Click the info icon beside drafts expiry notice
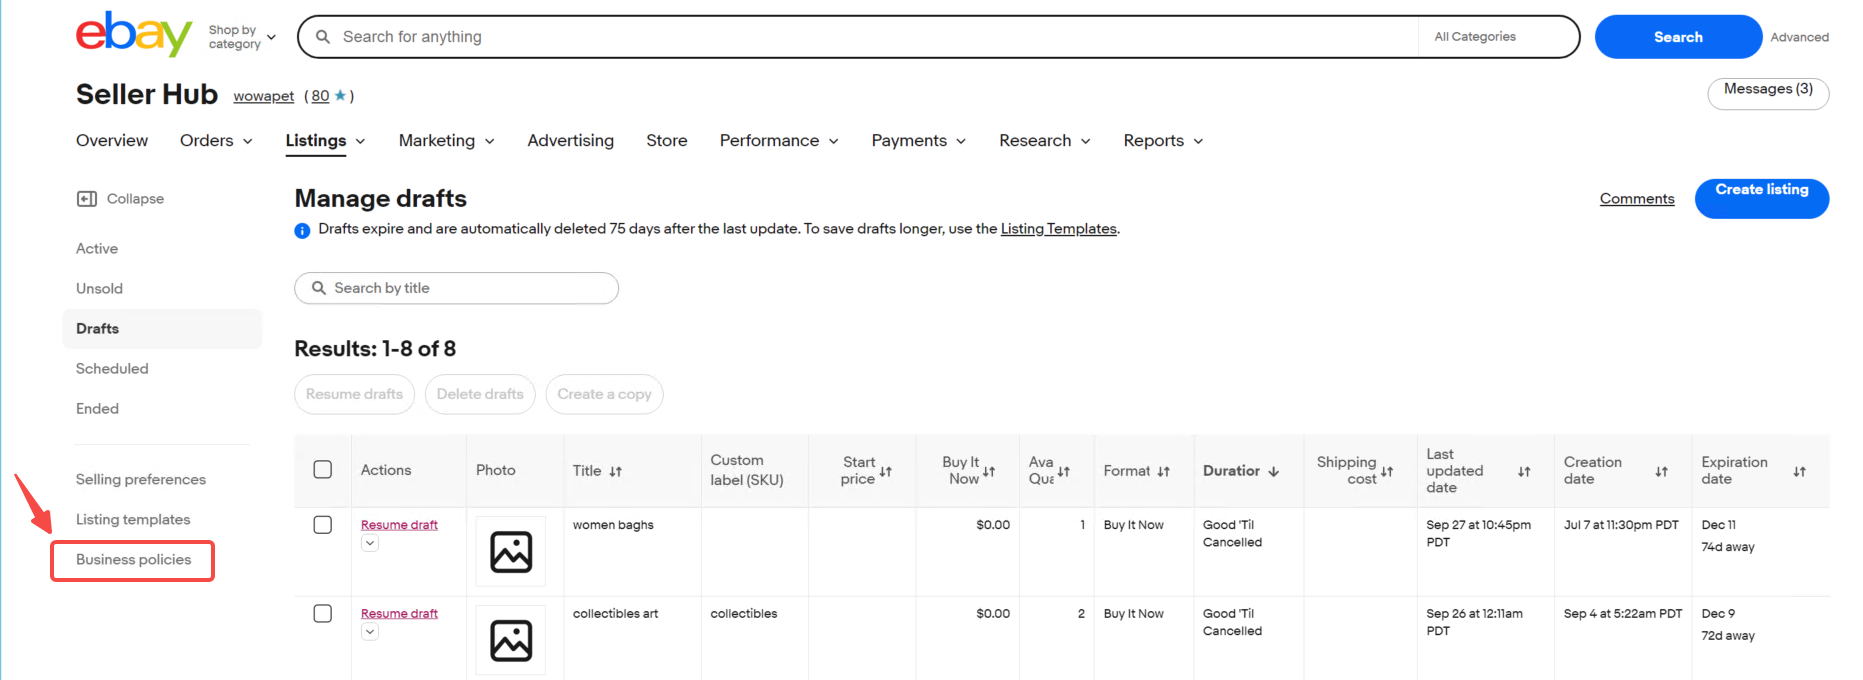 pyautogui.click(x=302, y=231)
